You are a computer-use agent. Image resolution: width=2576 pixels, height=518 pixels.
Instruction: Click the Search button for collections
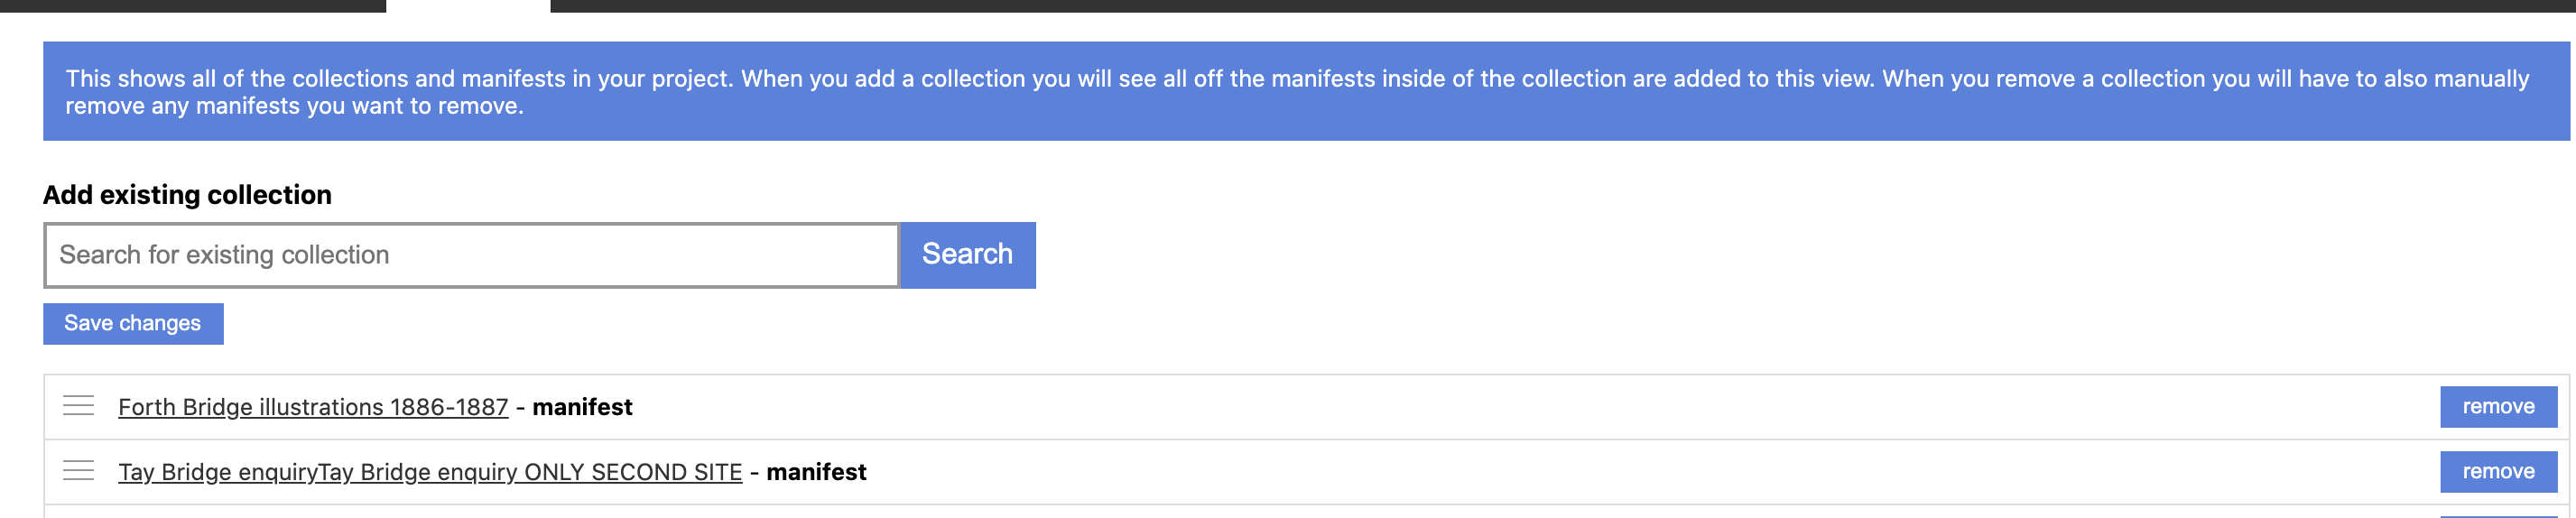point(967,255)
